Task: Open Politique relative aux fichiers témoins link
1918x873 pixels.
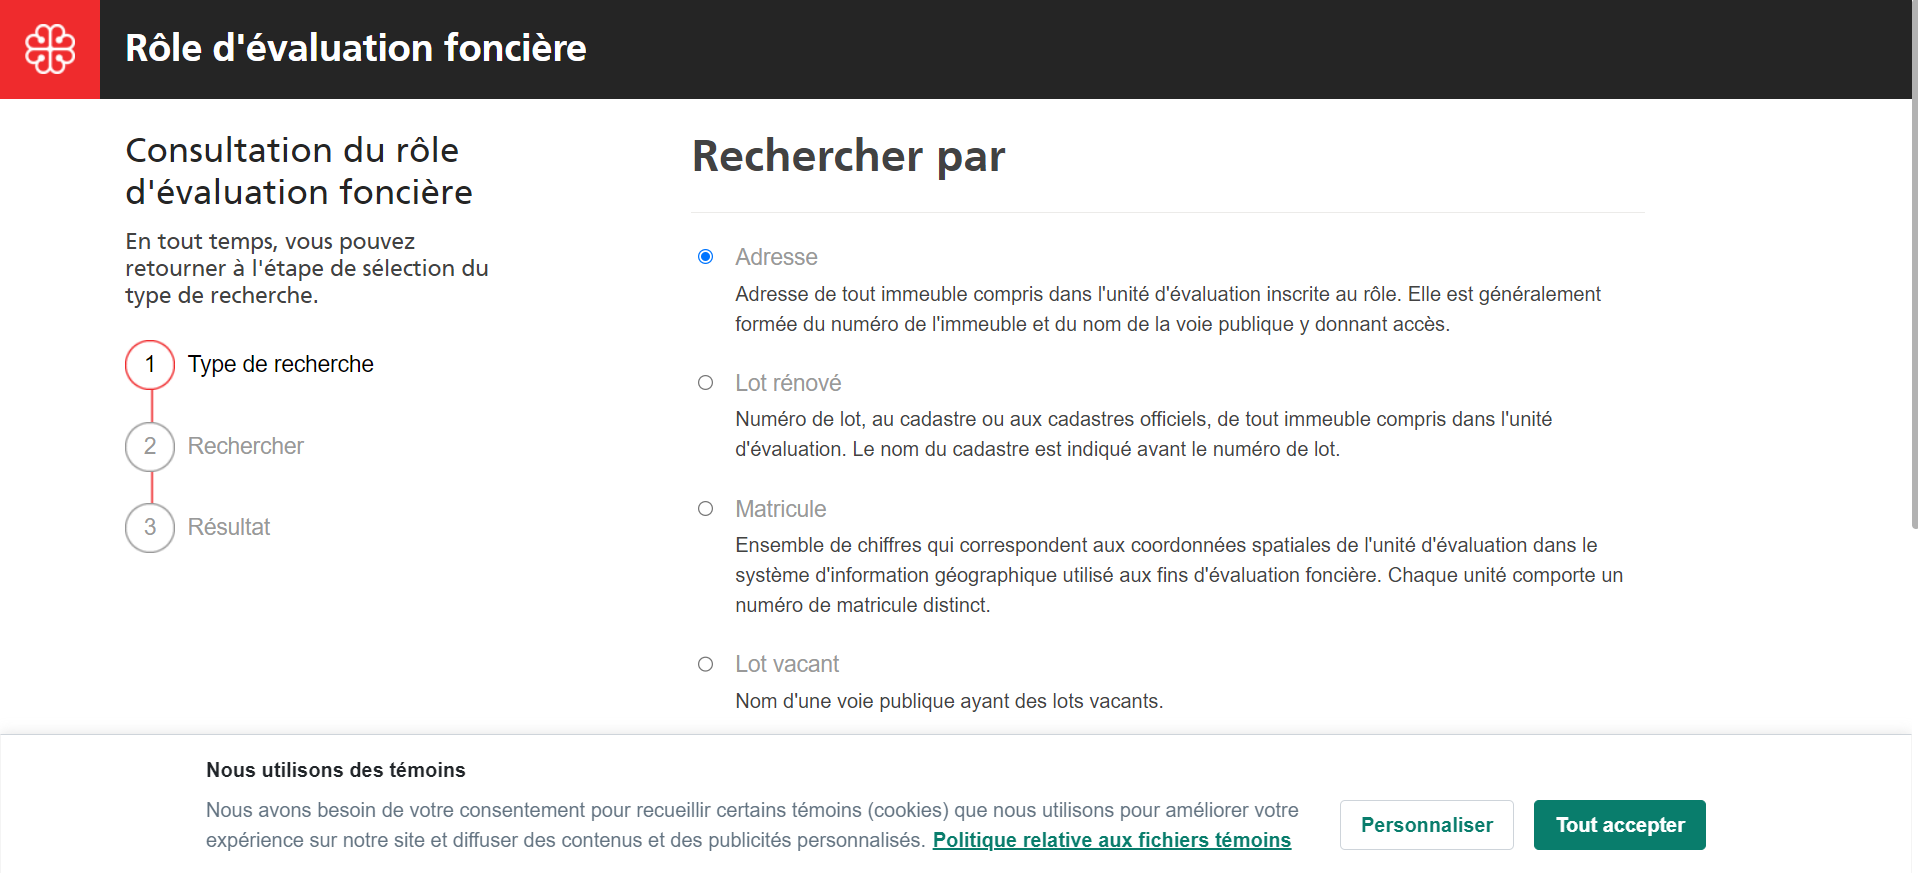Action: point(1112,840)
